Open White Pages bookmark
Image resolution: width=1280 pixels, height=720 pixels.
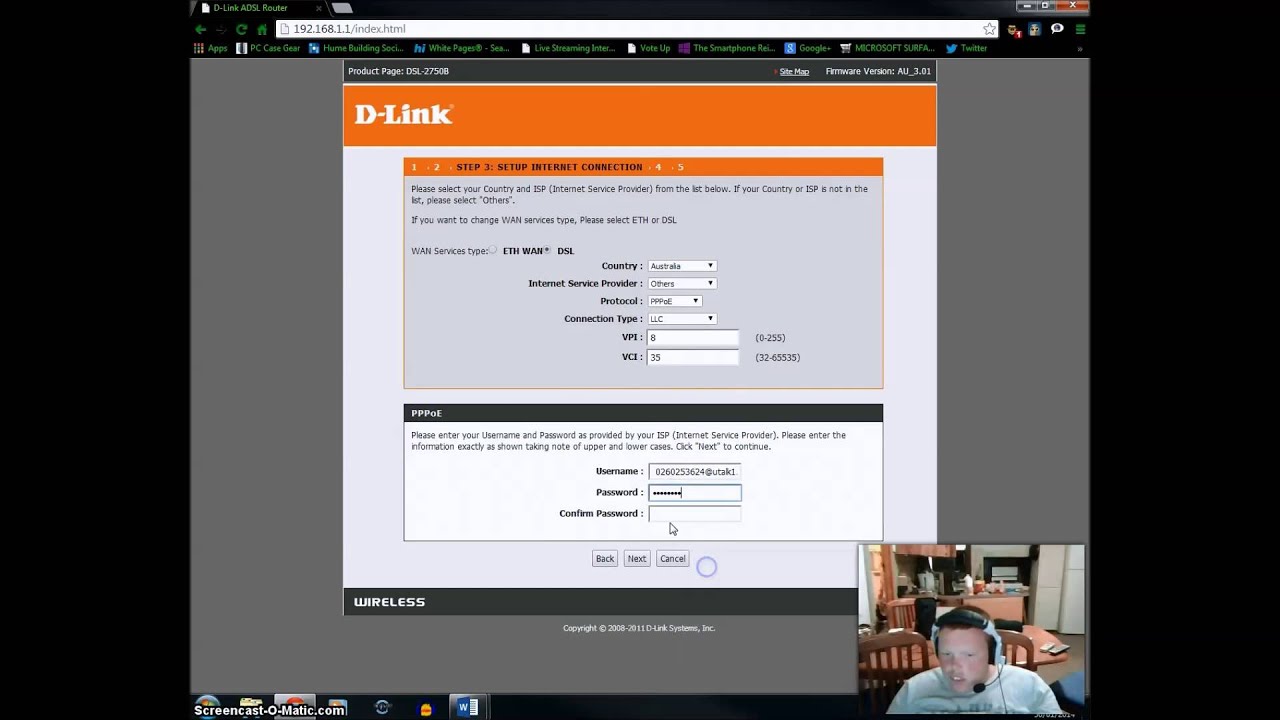coord(462,48)
